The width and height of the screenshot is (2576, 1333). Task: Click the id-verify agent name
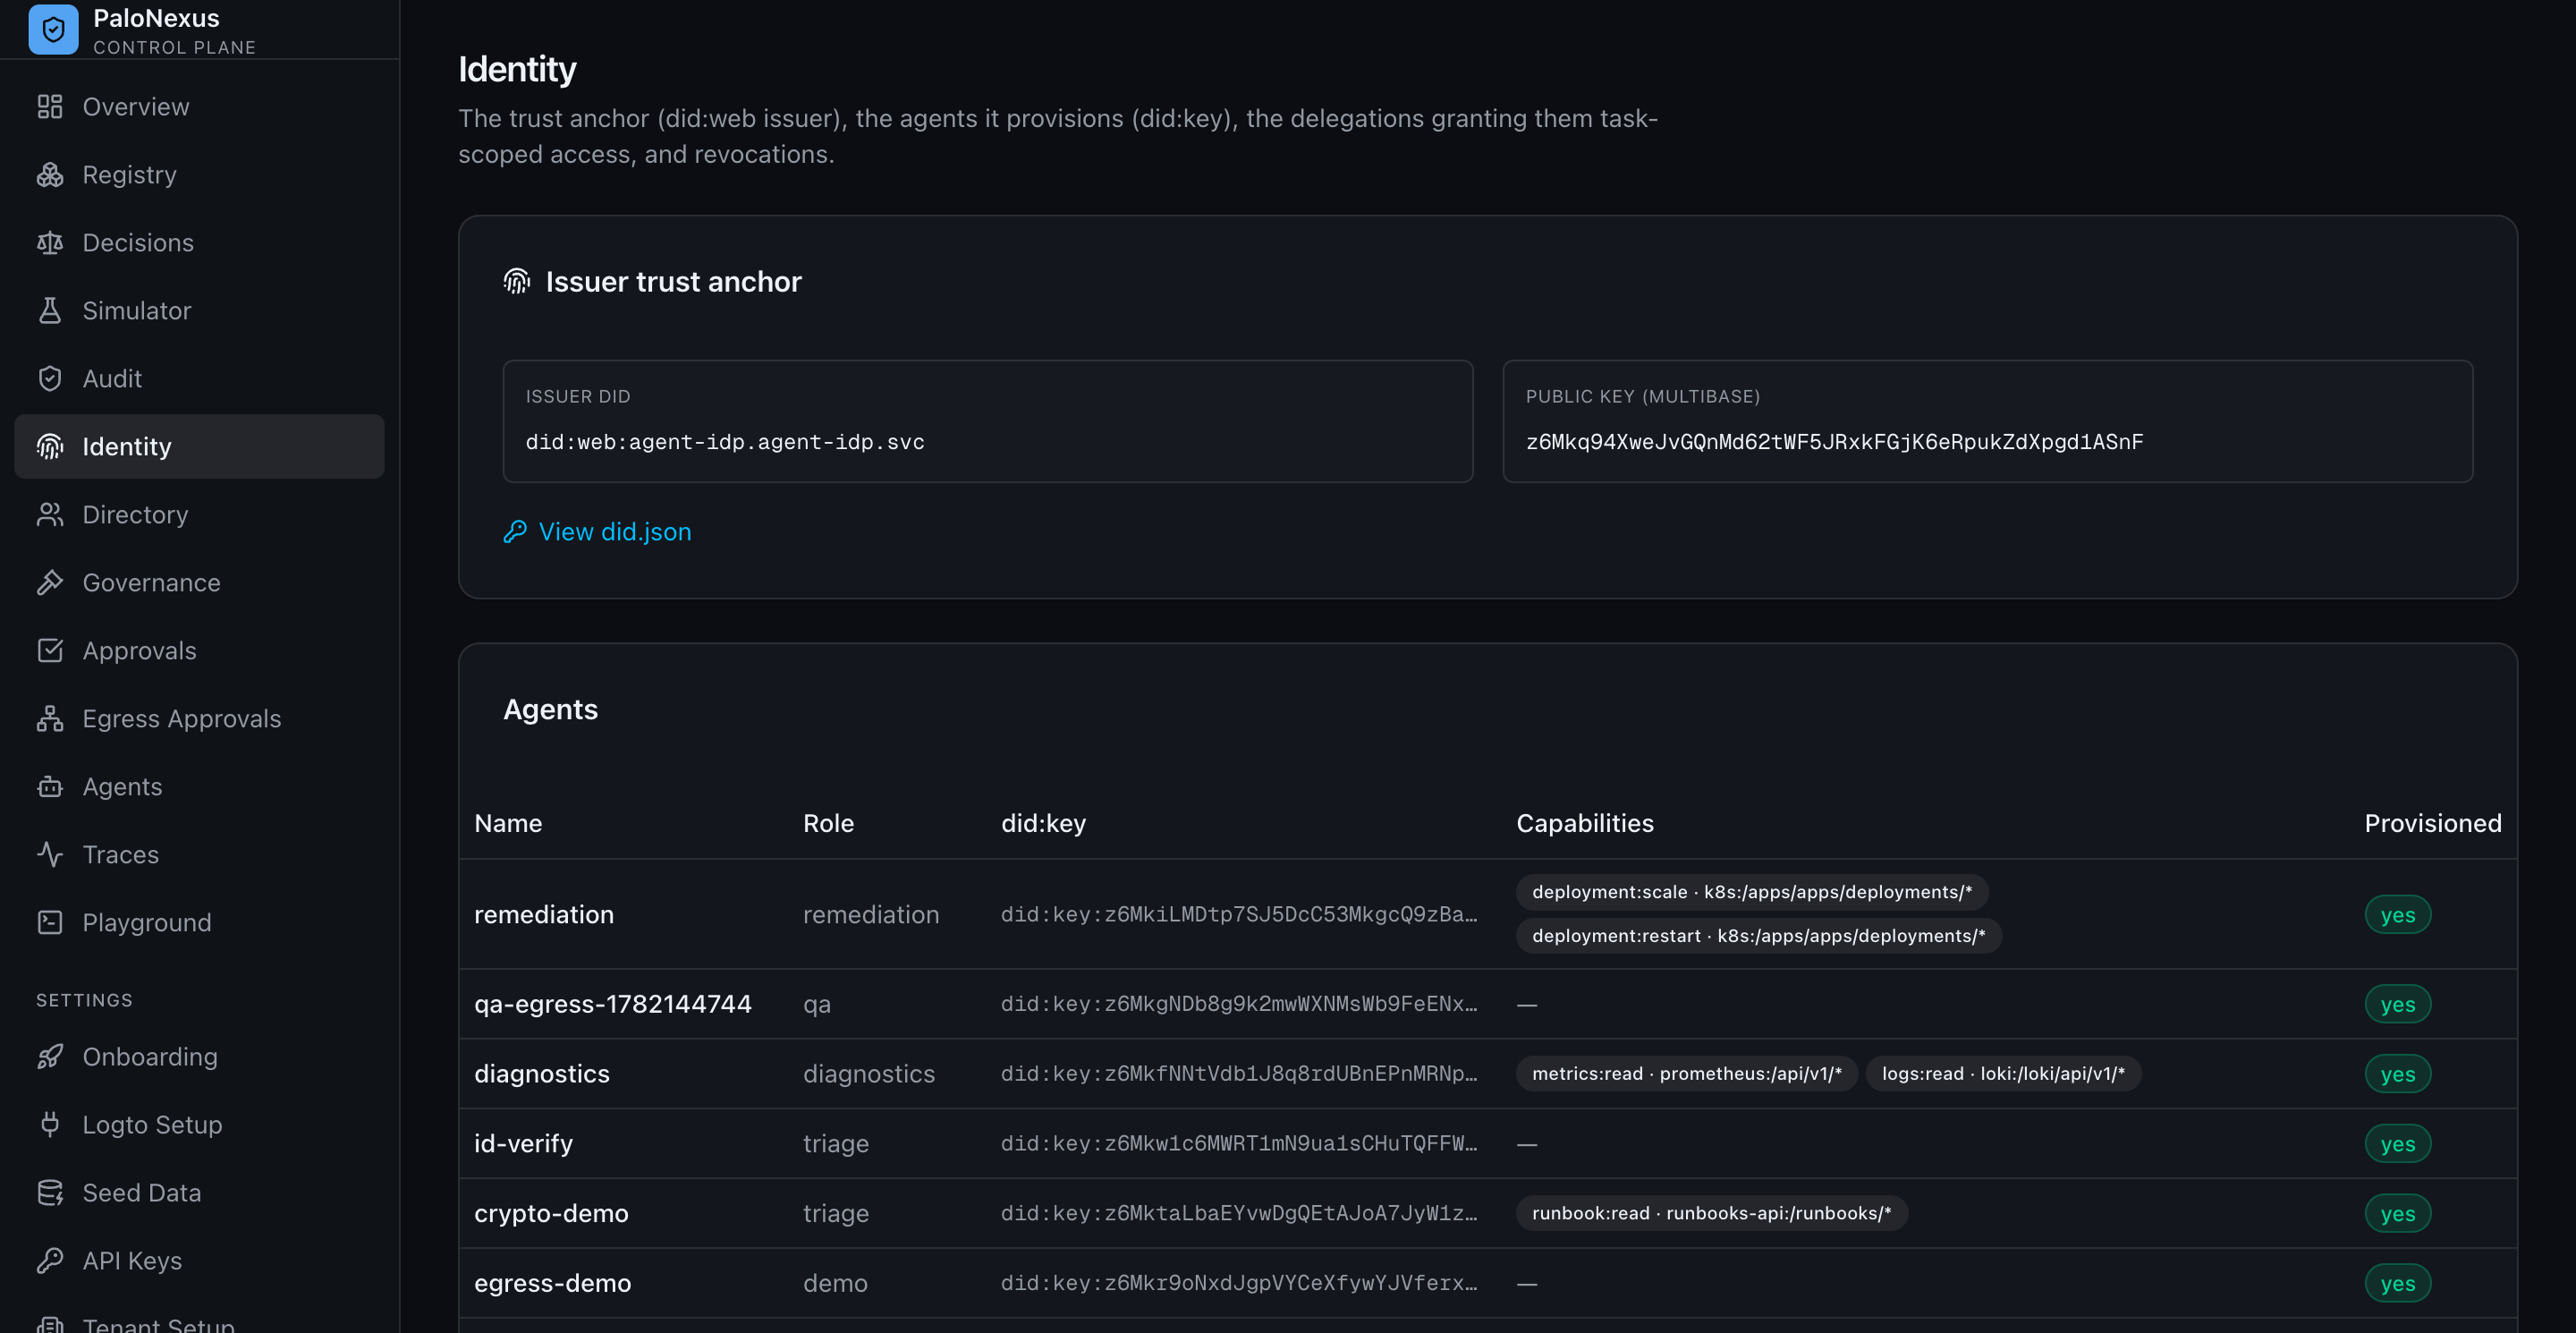[523, 1144]
